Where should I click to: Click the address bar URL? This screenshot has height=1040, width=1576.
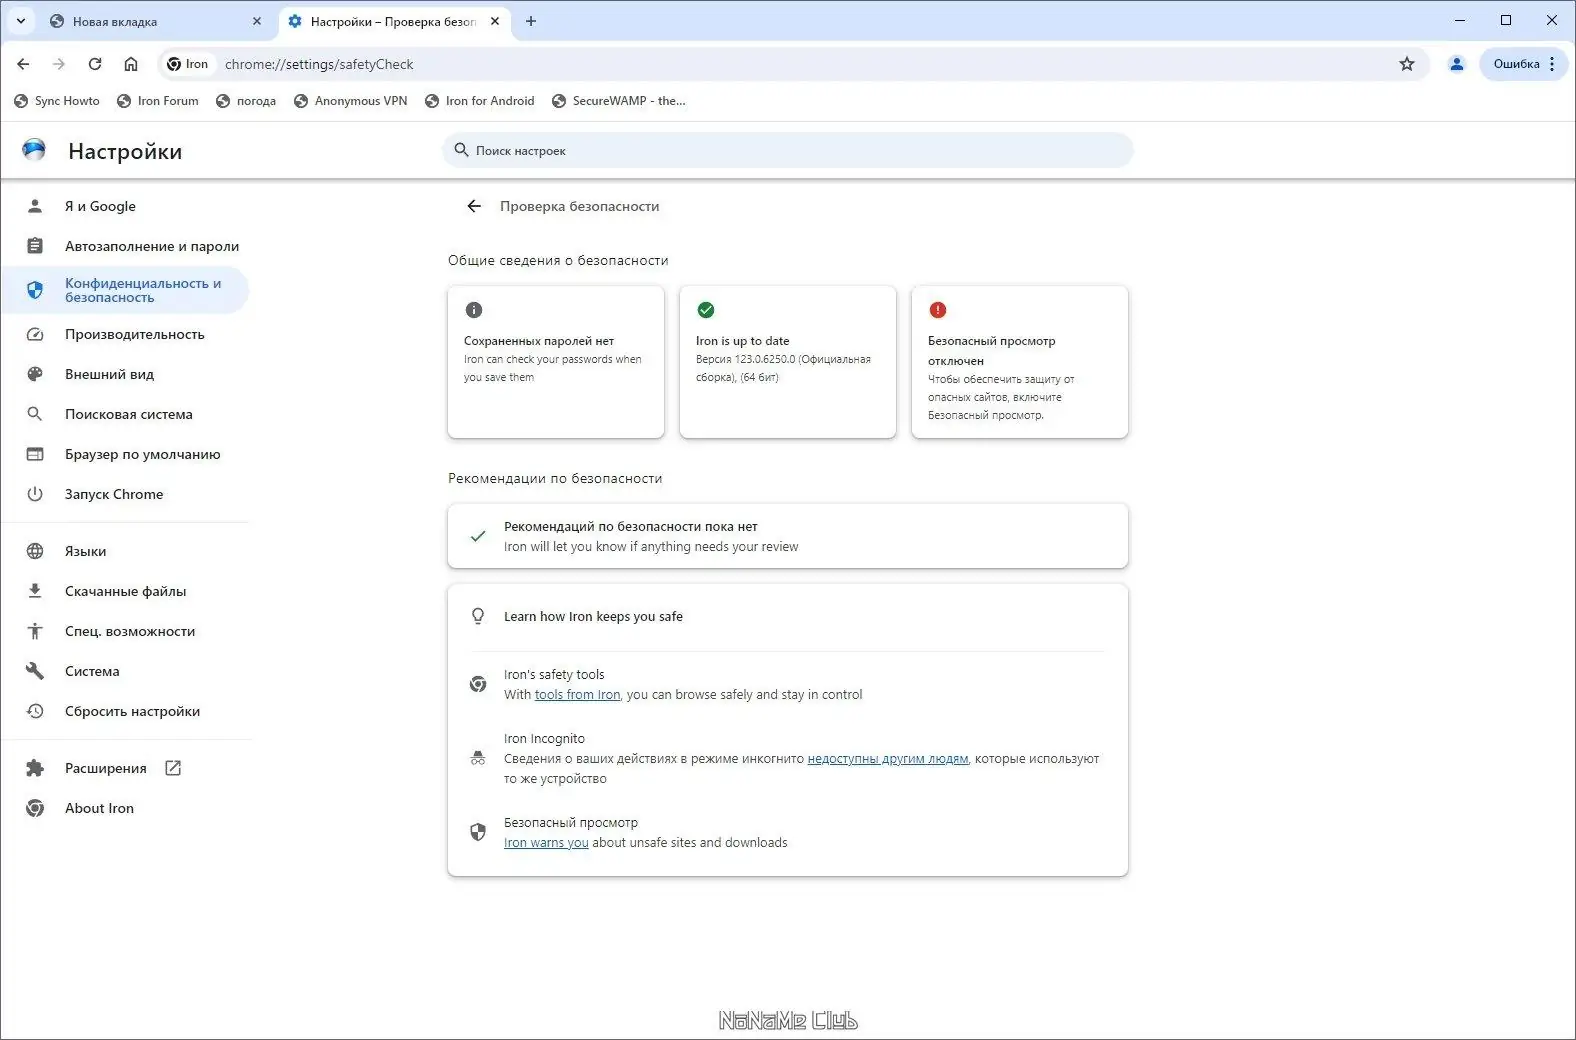(x=319, y=64)
